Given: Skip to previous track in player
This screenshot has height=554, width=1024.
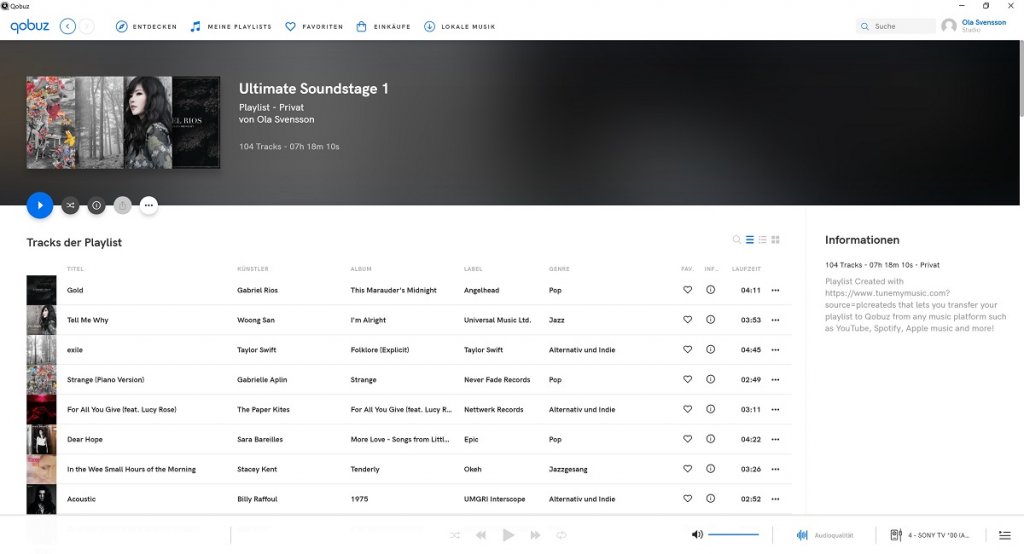Looking at the screenshot, I should [481, 535].
